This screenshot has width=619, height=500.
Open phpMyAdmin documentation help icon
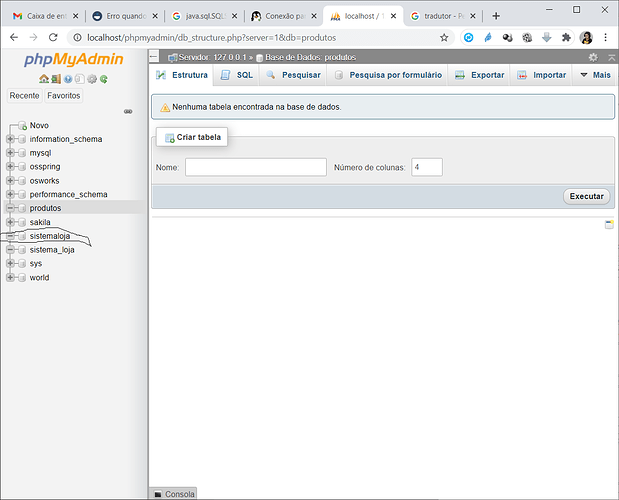pos(68,79)
